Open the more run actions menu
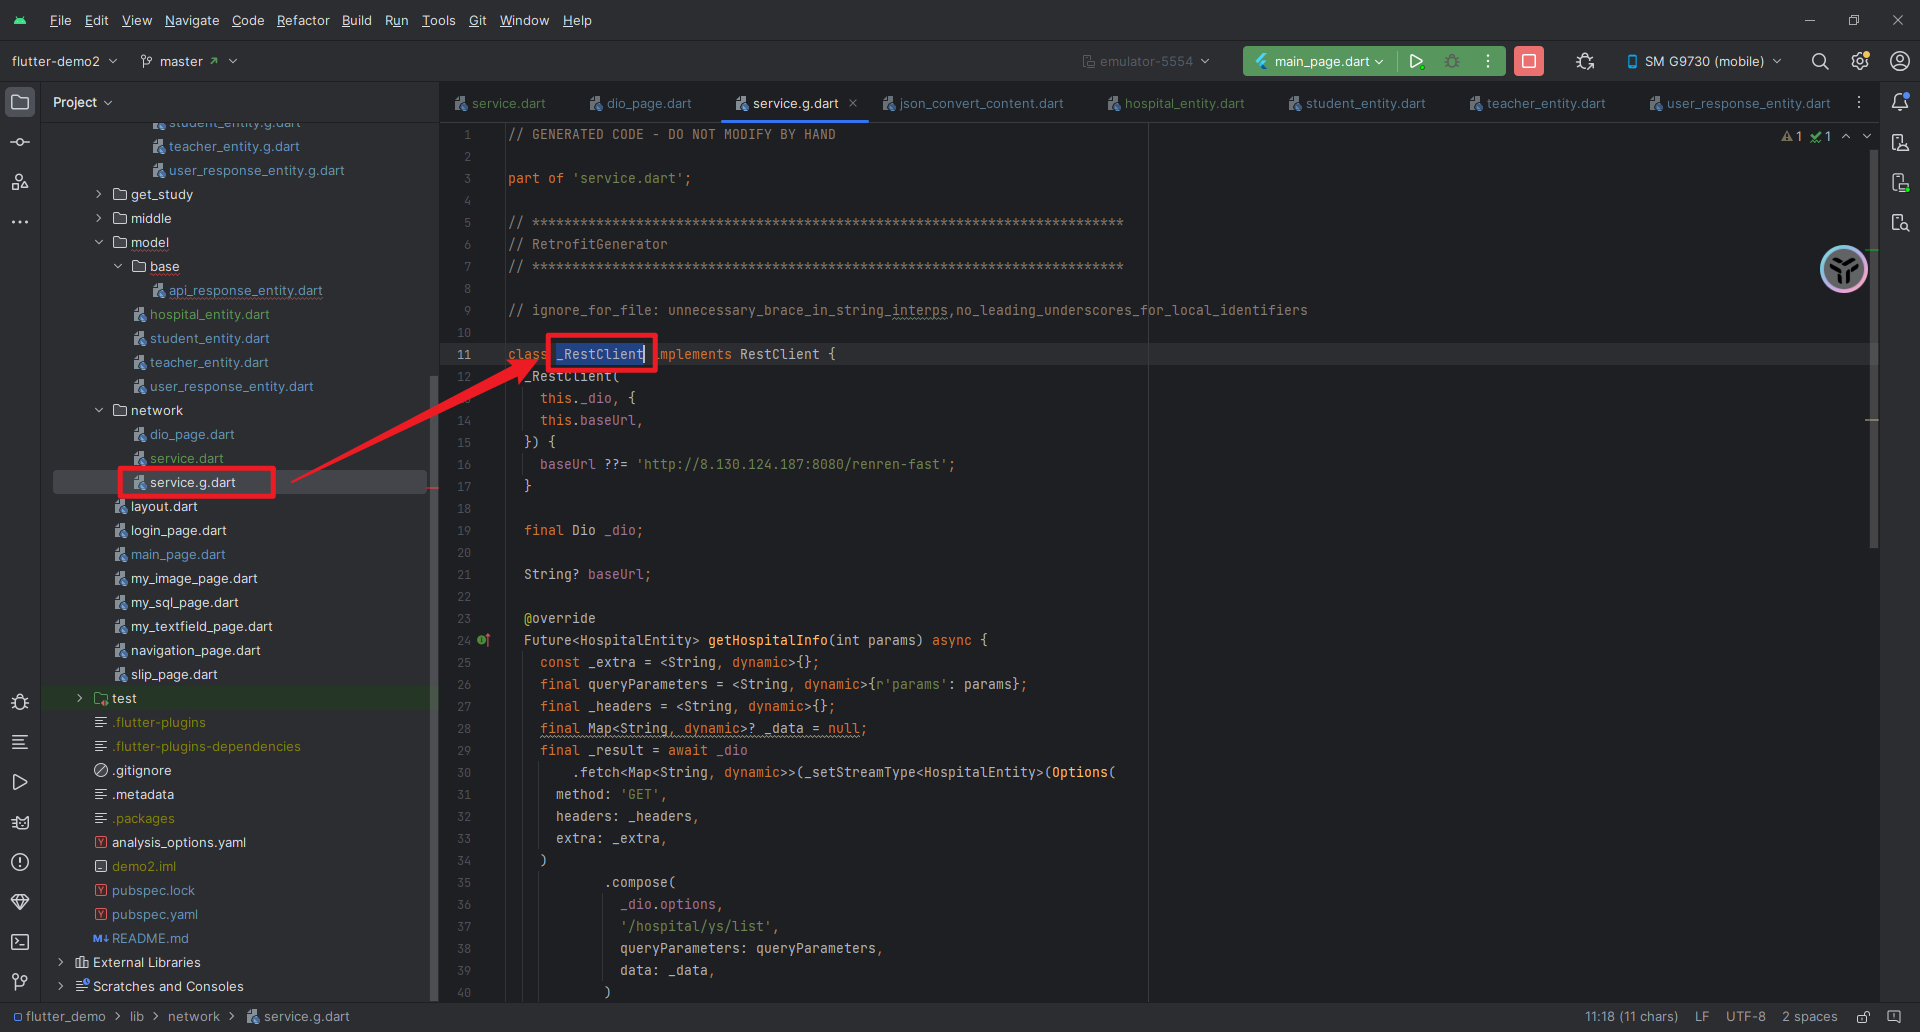Viewport: 1920px width, 1032px height. [x=1488, y=61]
